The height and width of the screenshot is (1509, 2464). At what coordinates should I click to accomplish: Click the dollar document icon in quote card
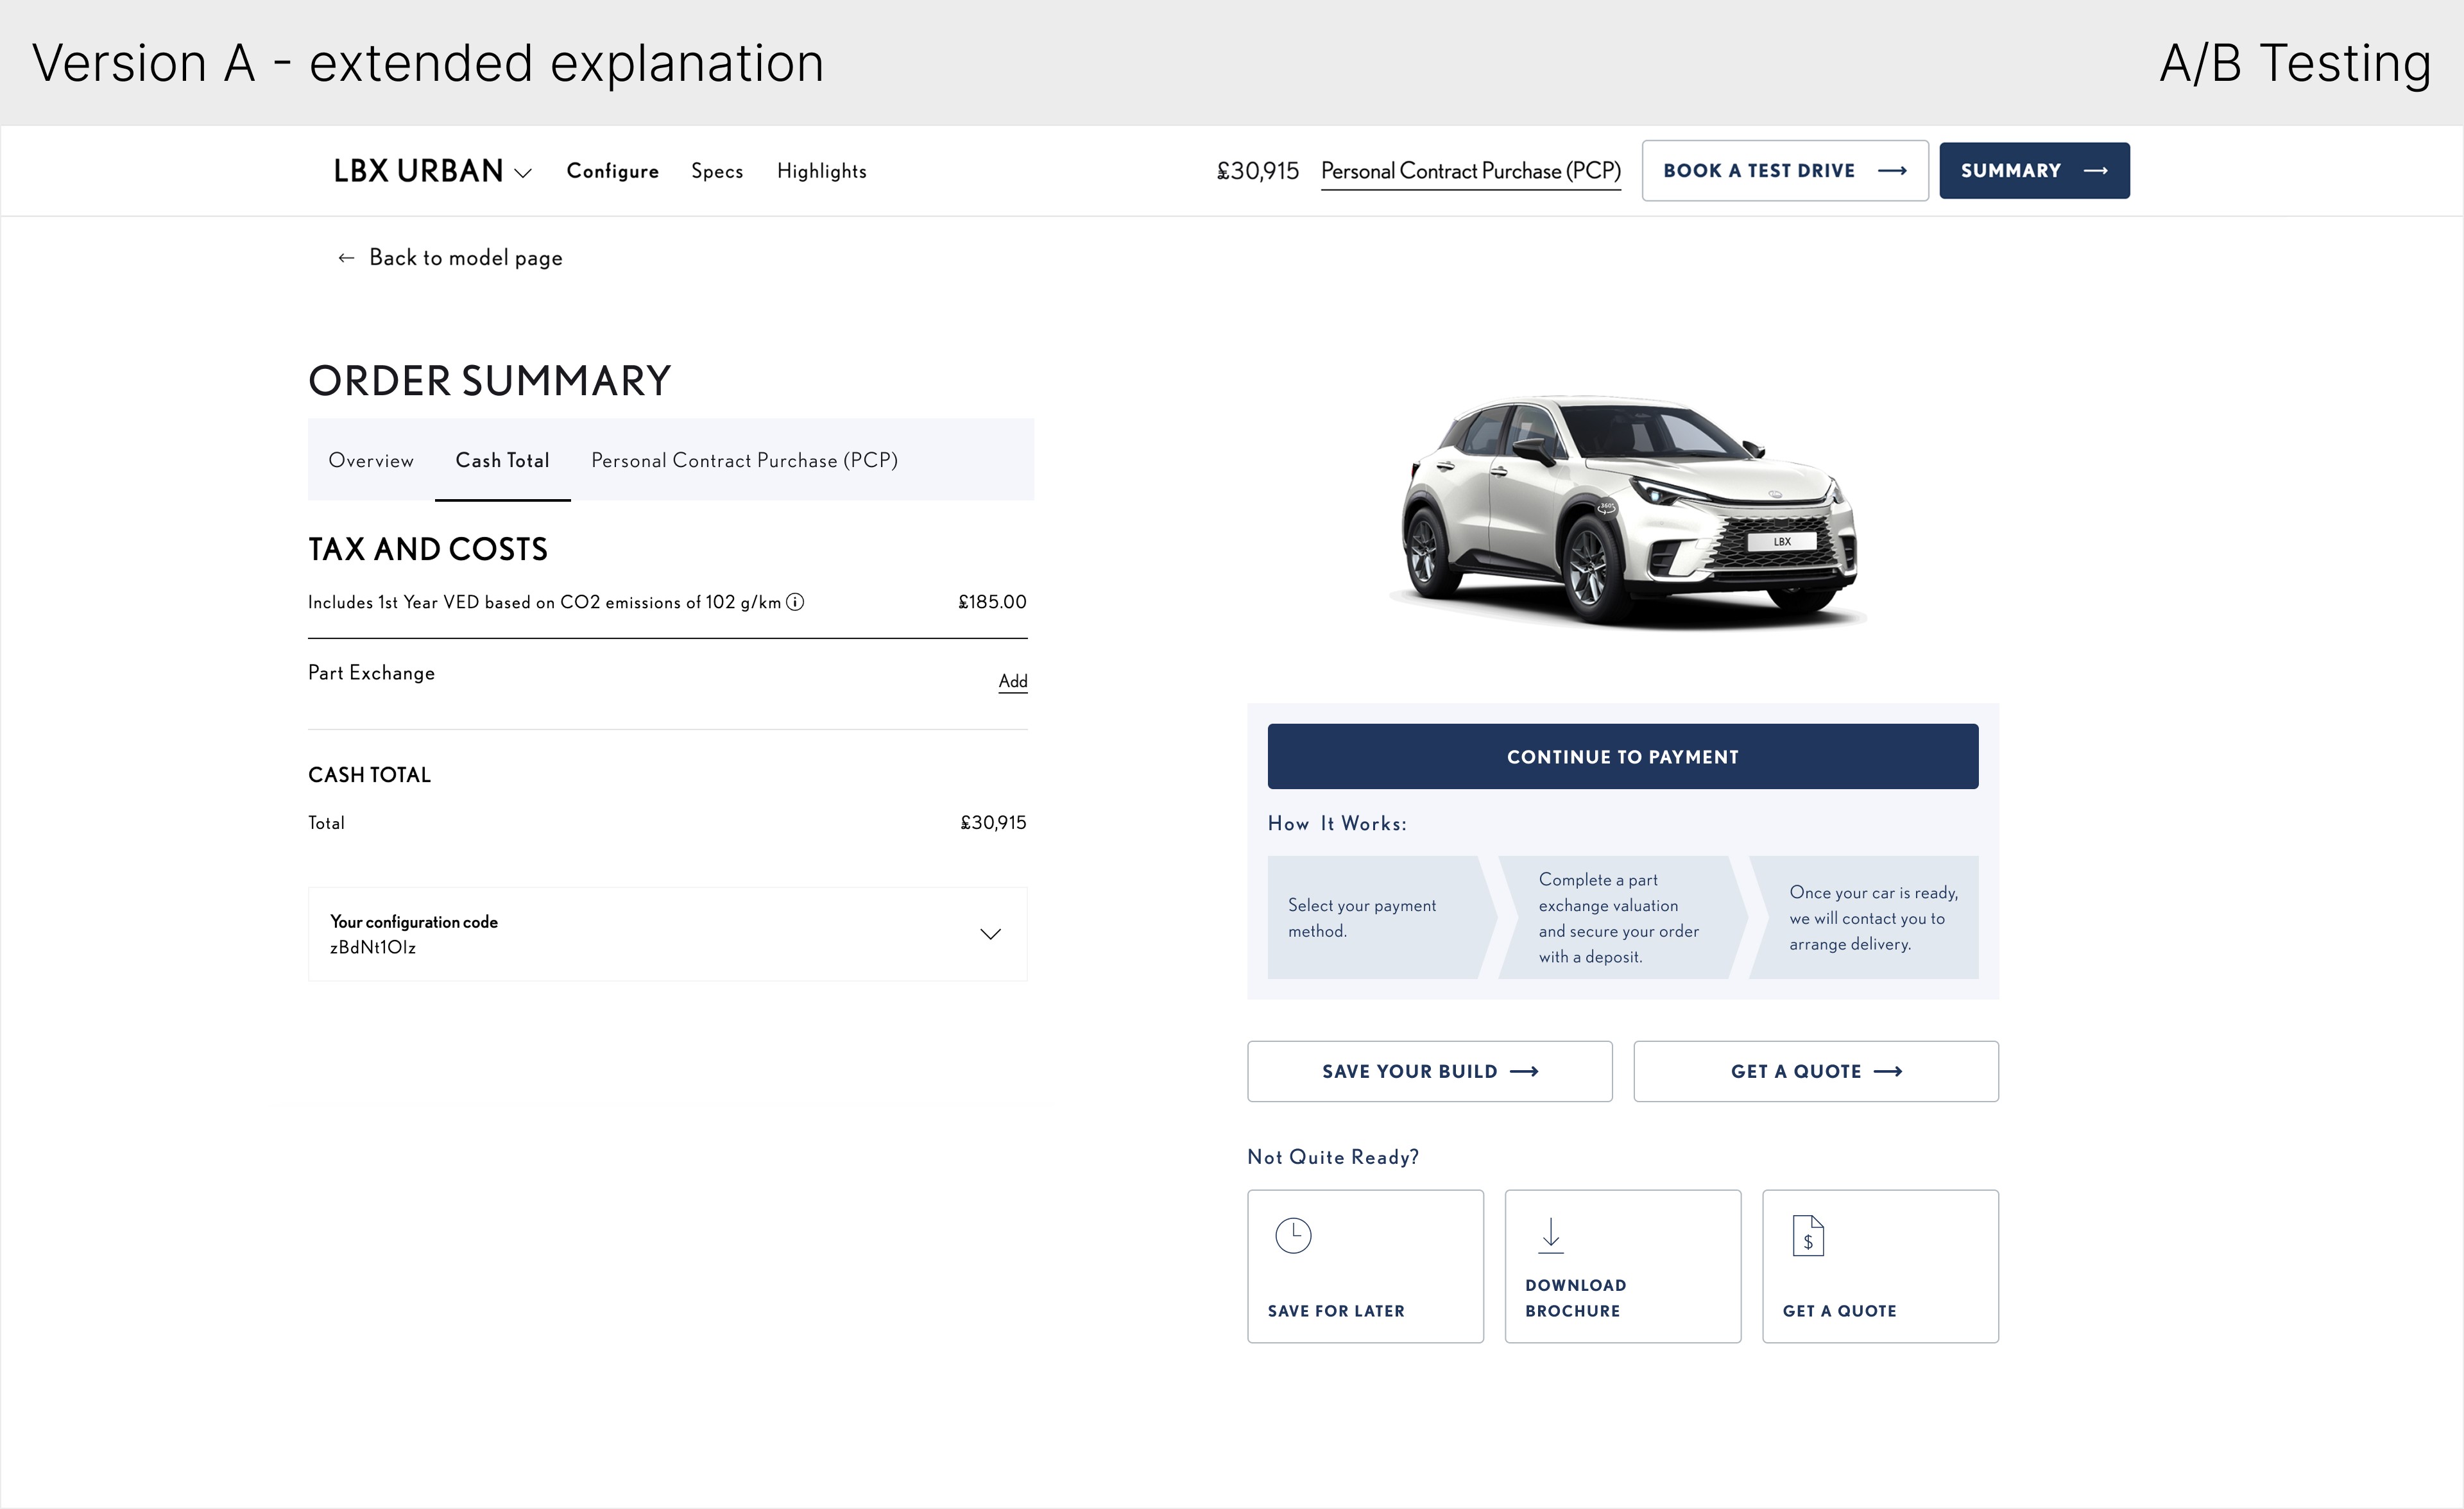[1808, 1237]
